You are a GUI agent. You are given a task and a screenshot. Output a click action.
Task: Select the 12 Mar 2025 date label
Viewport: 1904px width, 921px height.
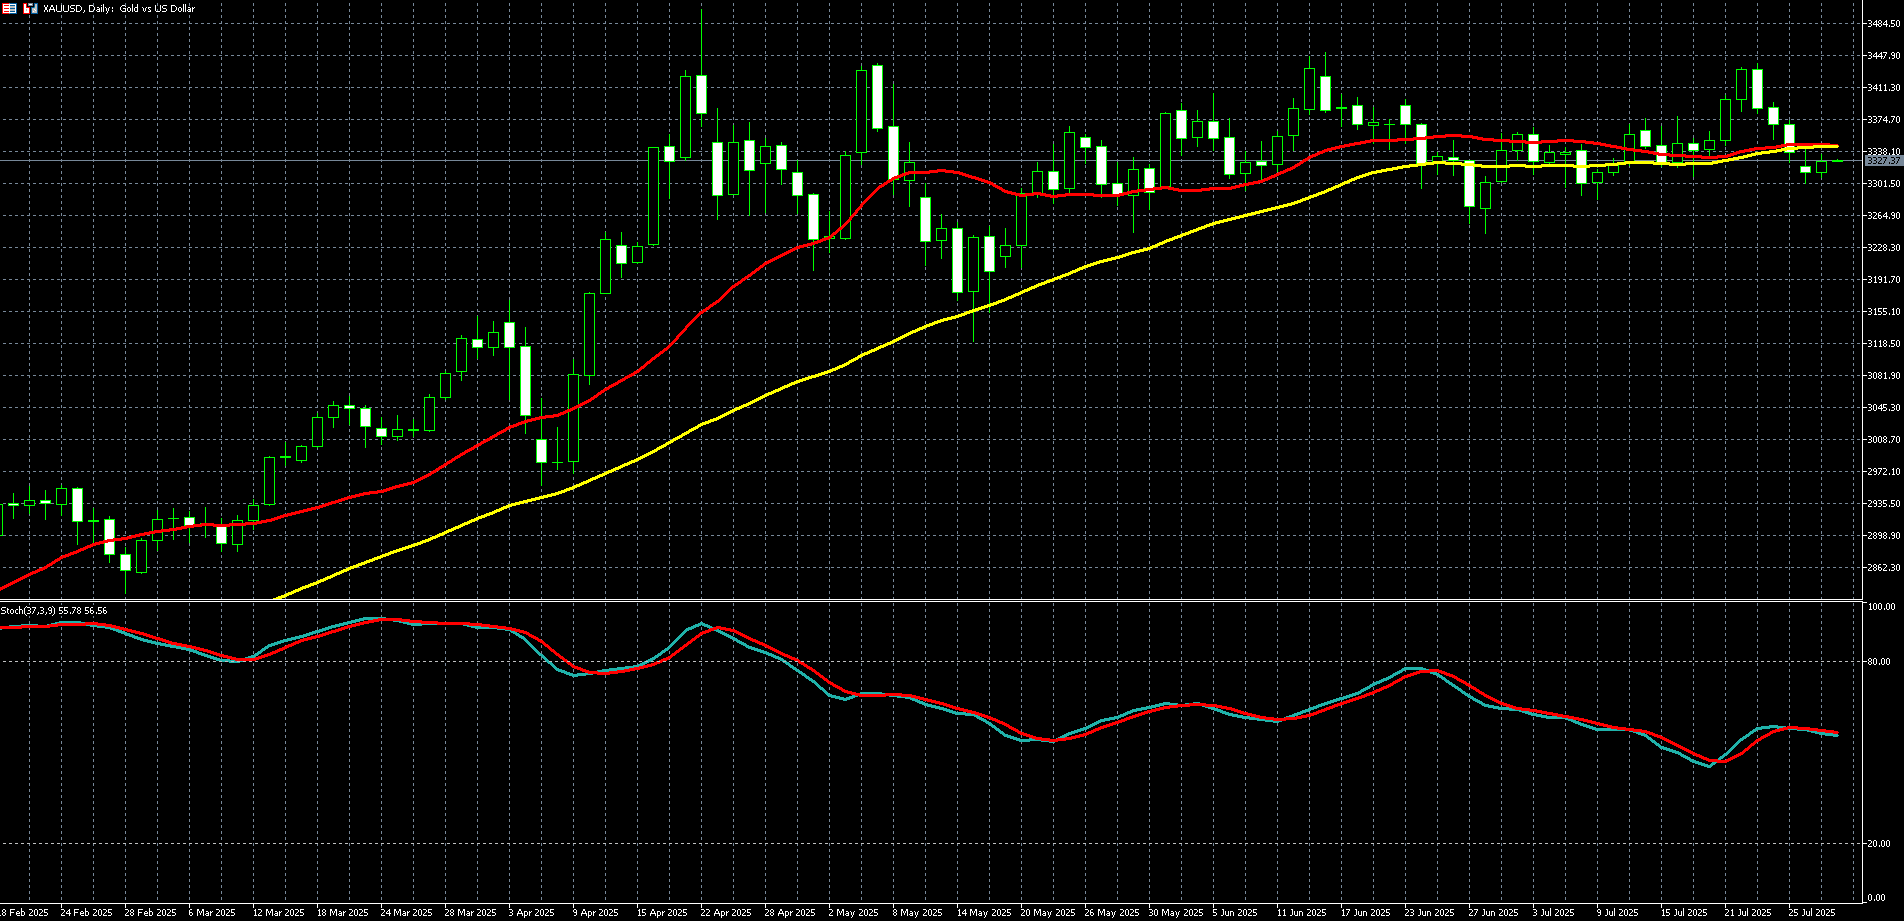pyautogui.click(x=278, y=913)
